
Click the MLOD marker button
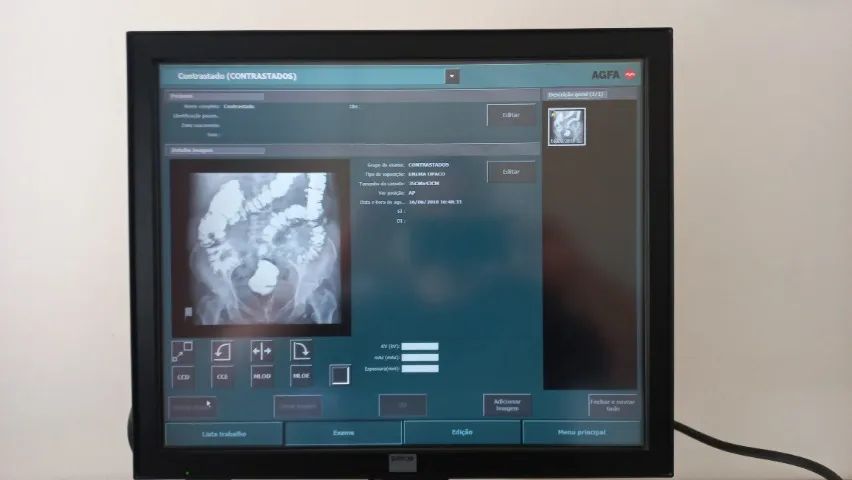262,376
